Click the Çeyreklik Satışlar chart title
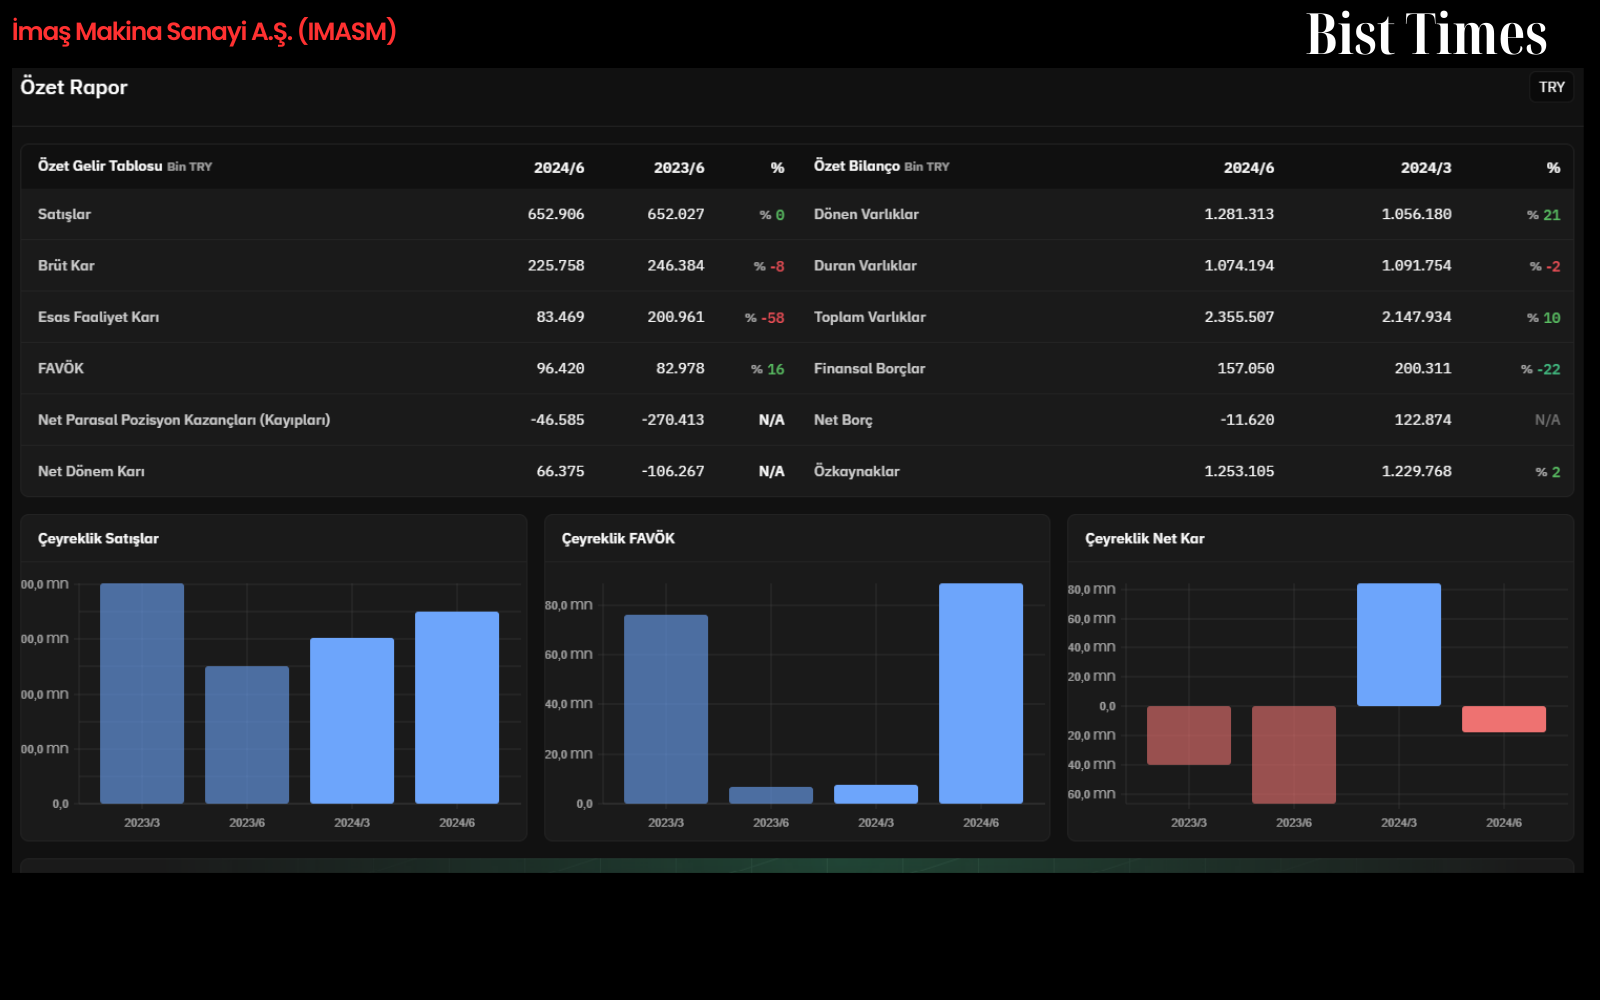The image size is (1600, 1000). [98, 538]
